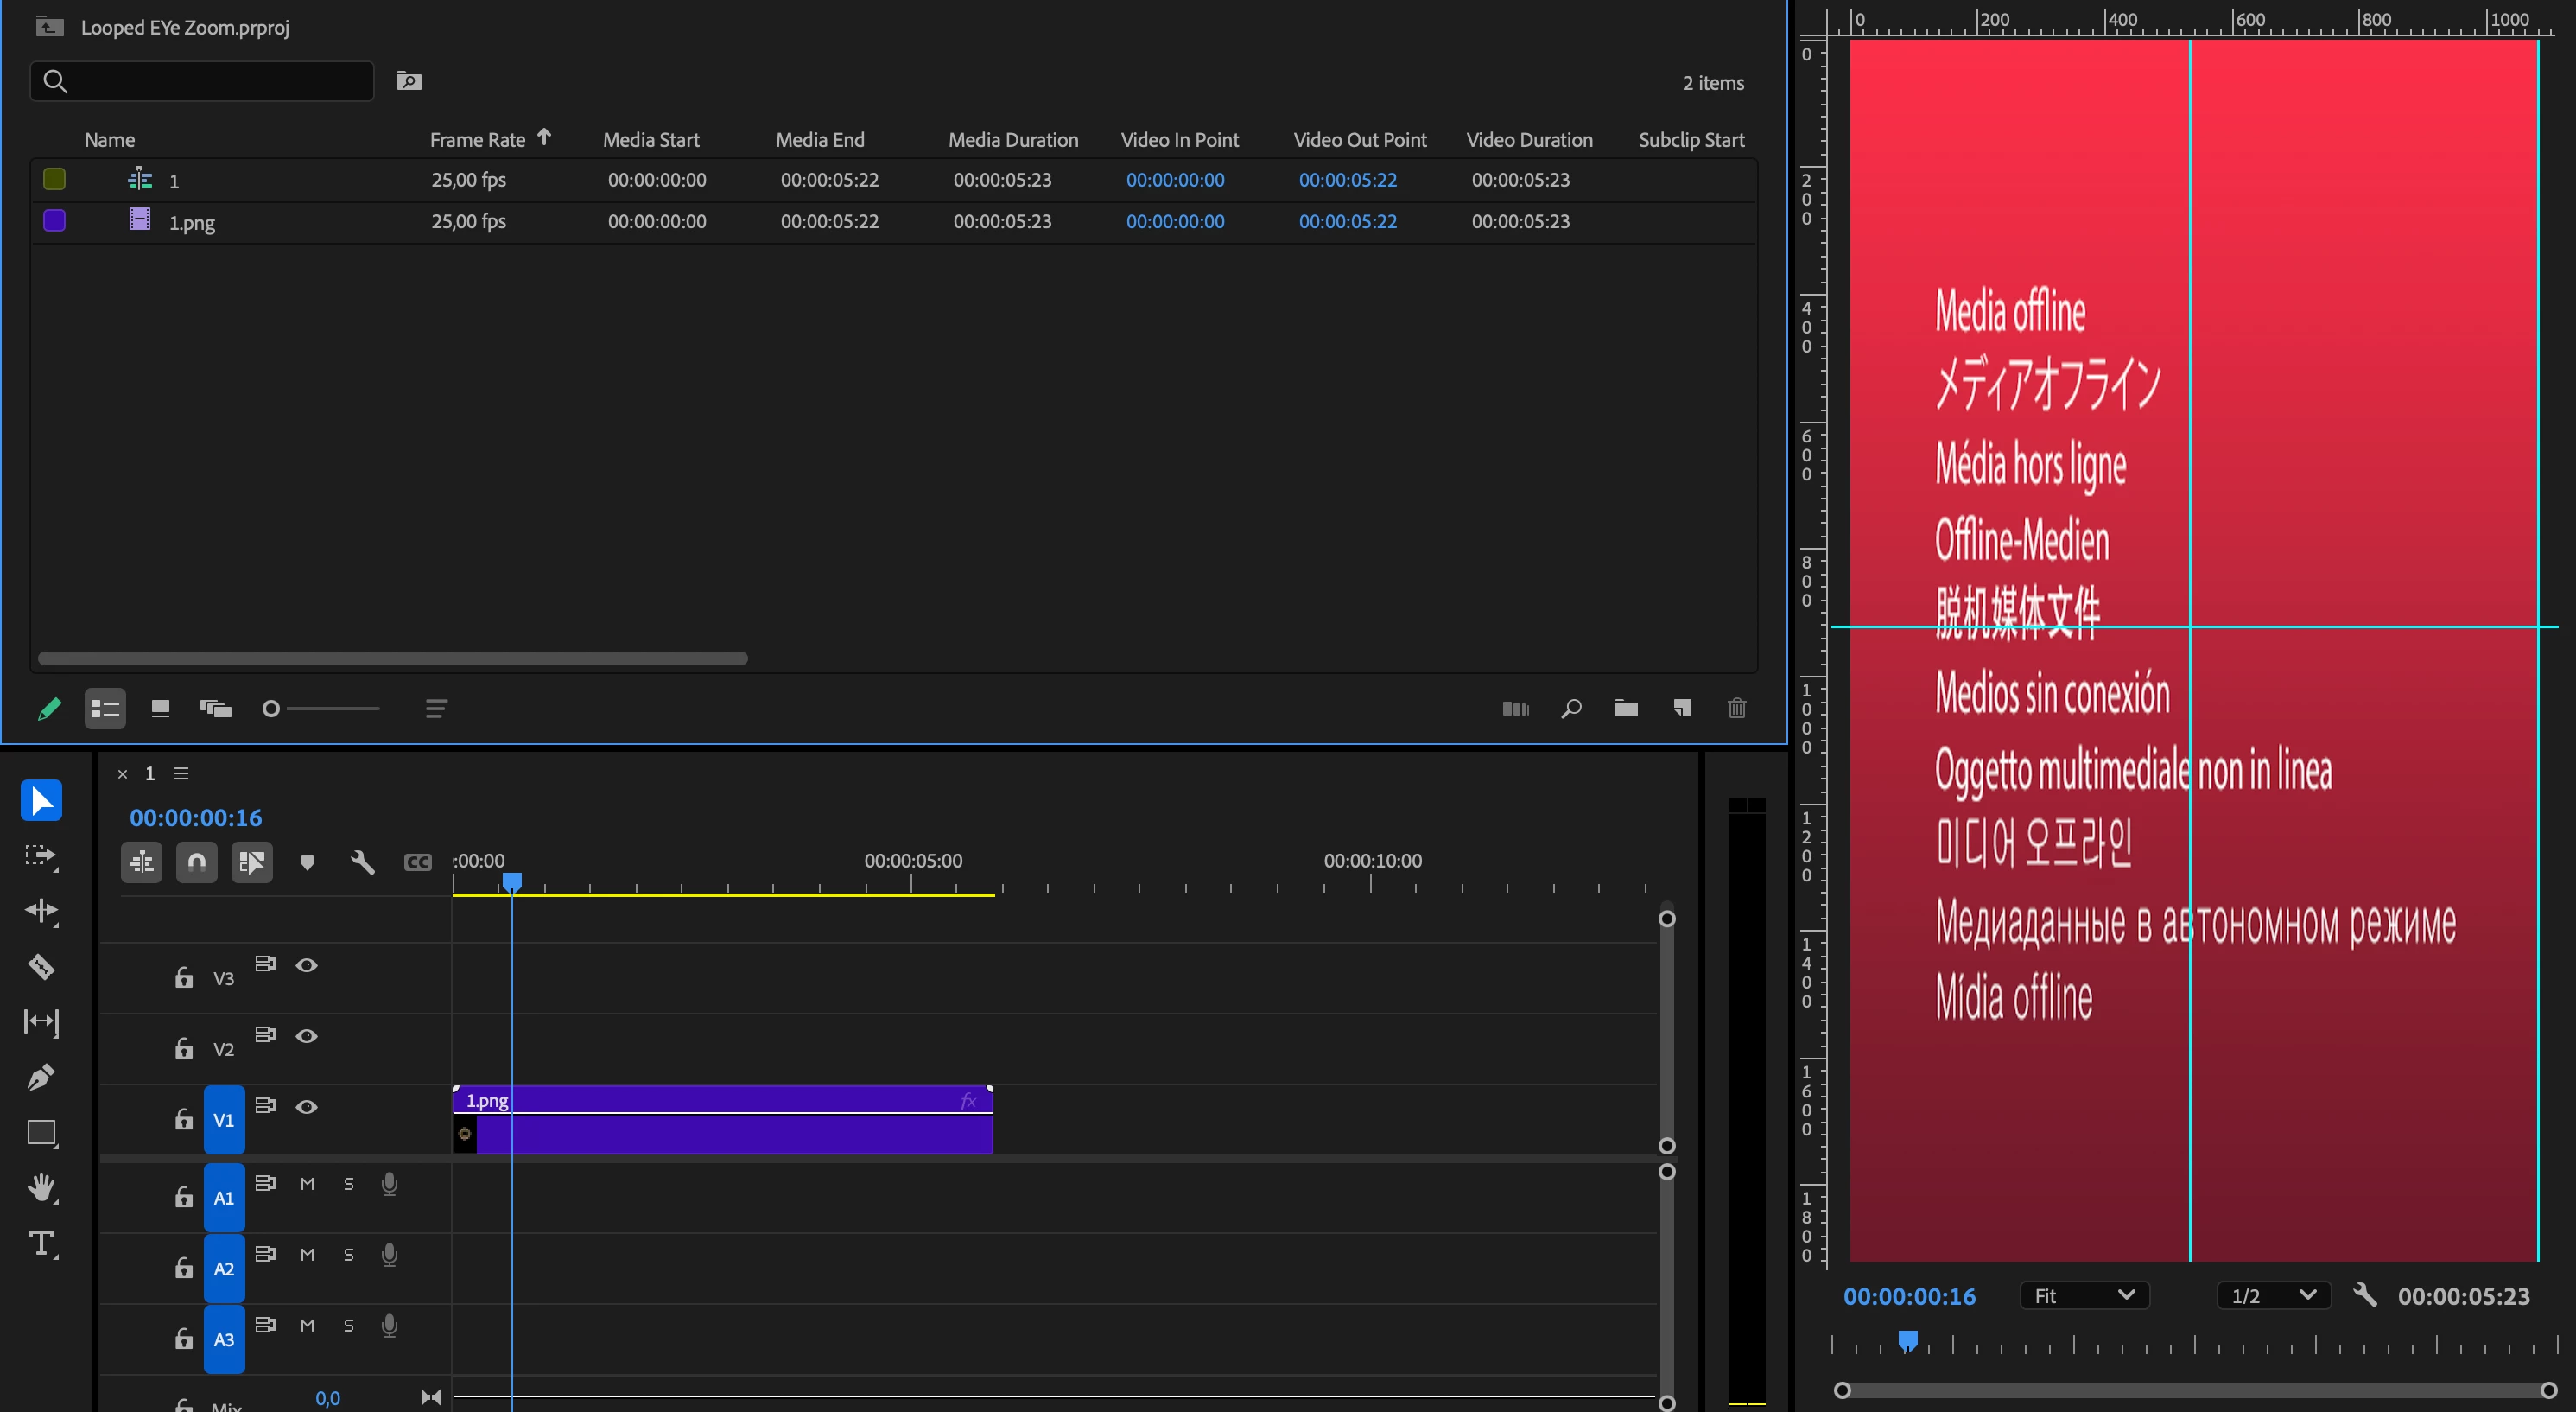The image size is (2576, 1412).
Task: Select the Slip tool
Action: 41,1021
